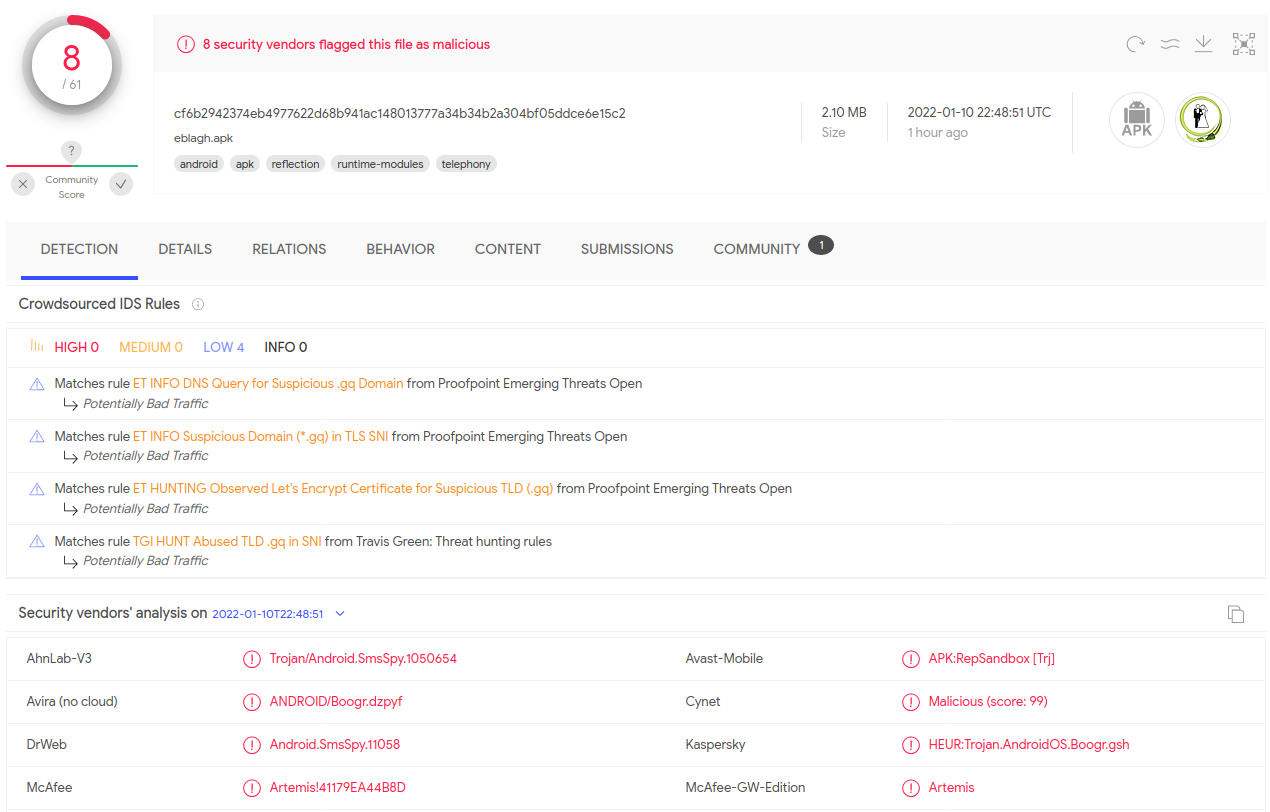Click the Android APK file type icon

[1136, 120]
